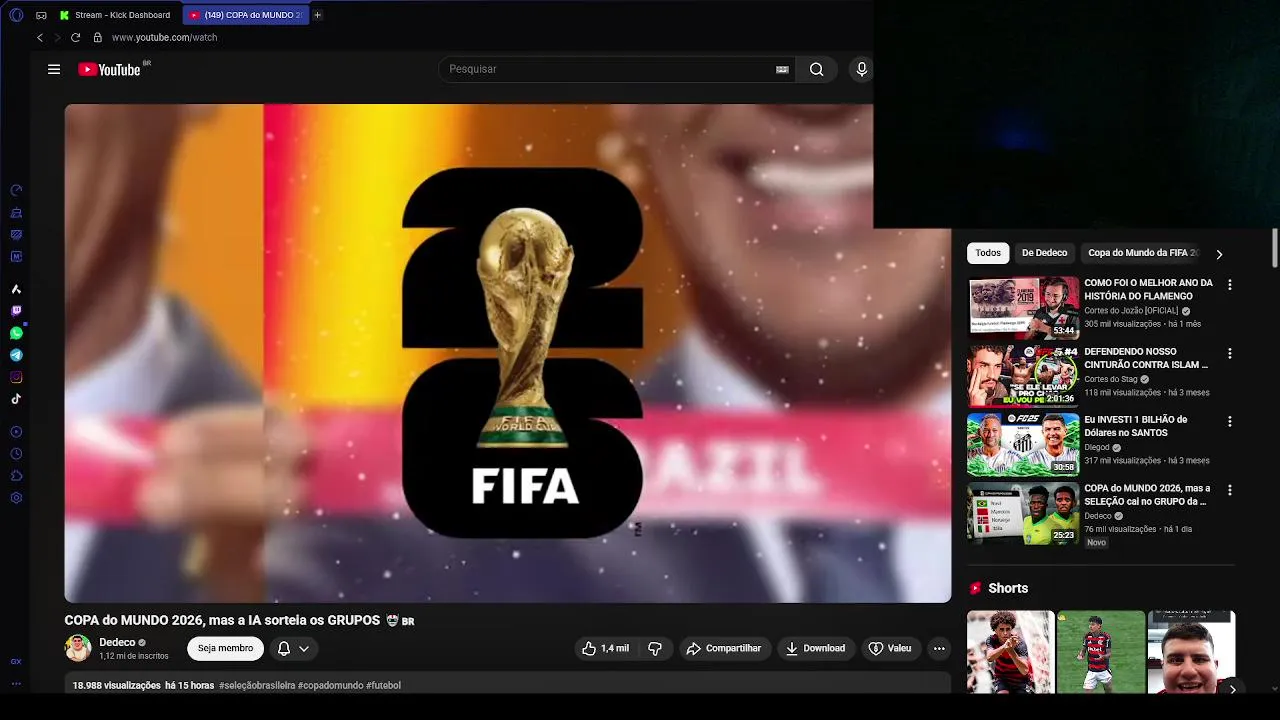Open GX Cleaner icon in the sidebar
The width and height of the screenshot is (1280, 720).
point(16,213)
